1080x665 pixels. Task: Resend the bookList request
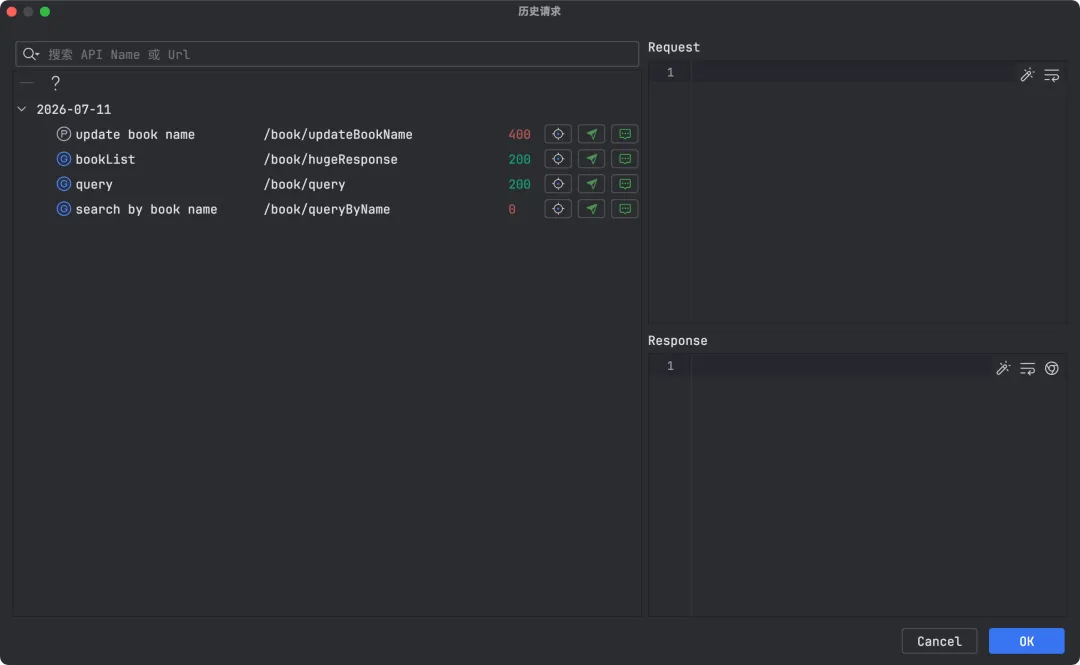click(x=591, y=158)
